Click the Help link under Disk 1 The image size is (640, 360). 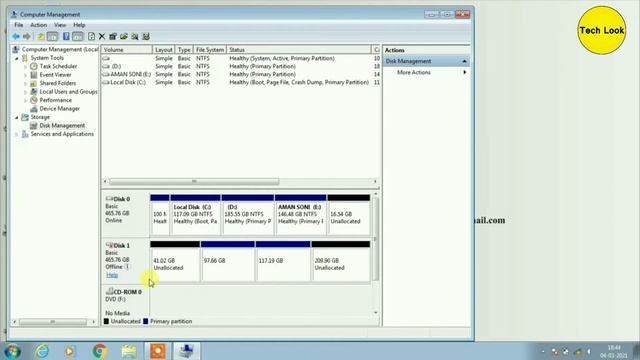point(112,275)
